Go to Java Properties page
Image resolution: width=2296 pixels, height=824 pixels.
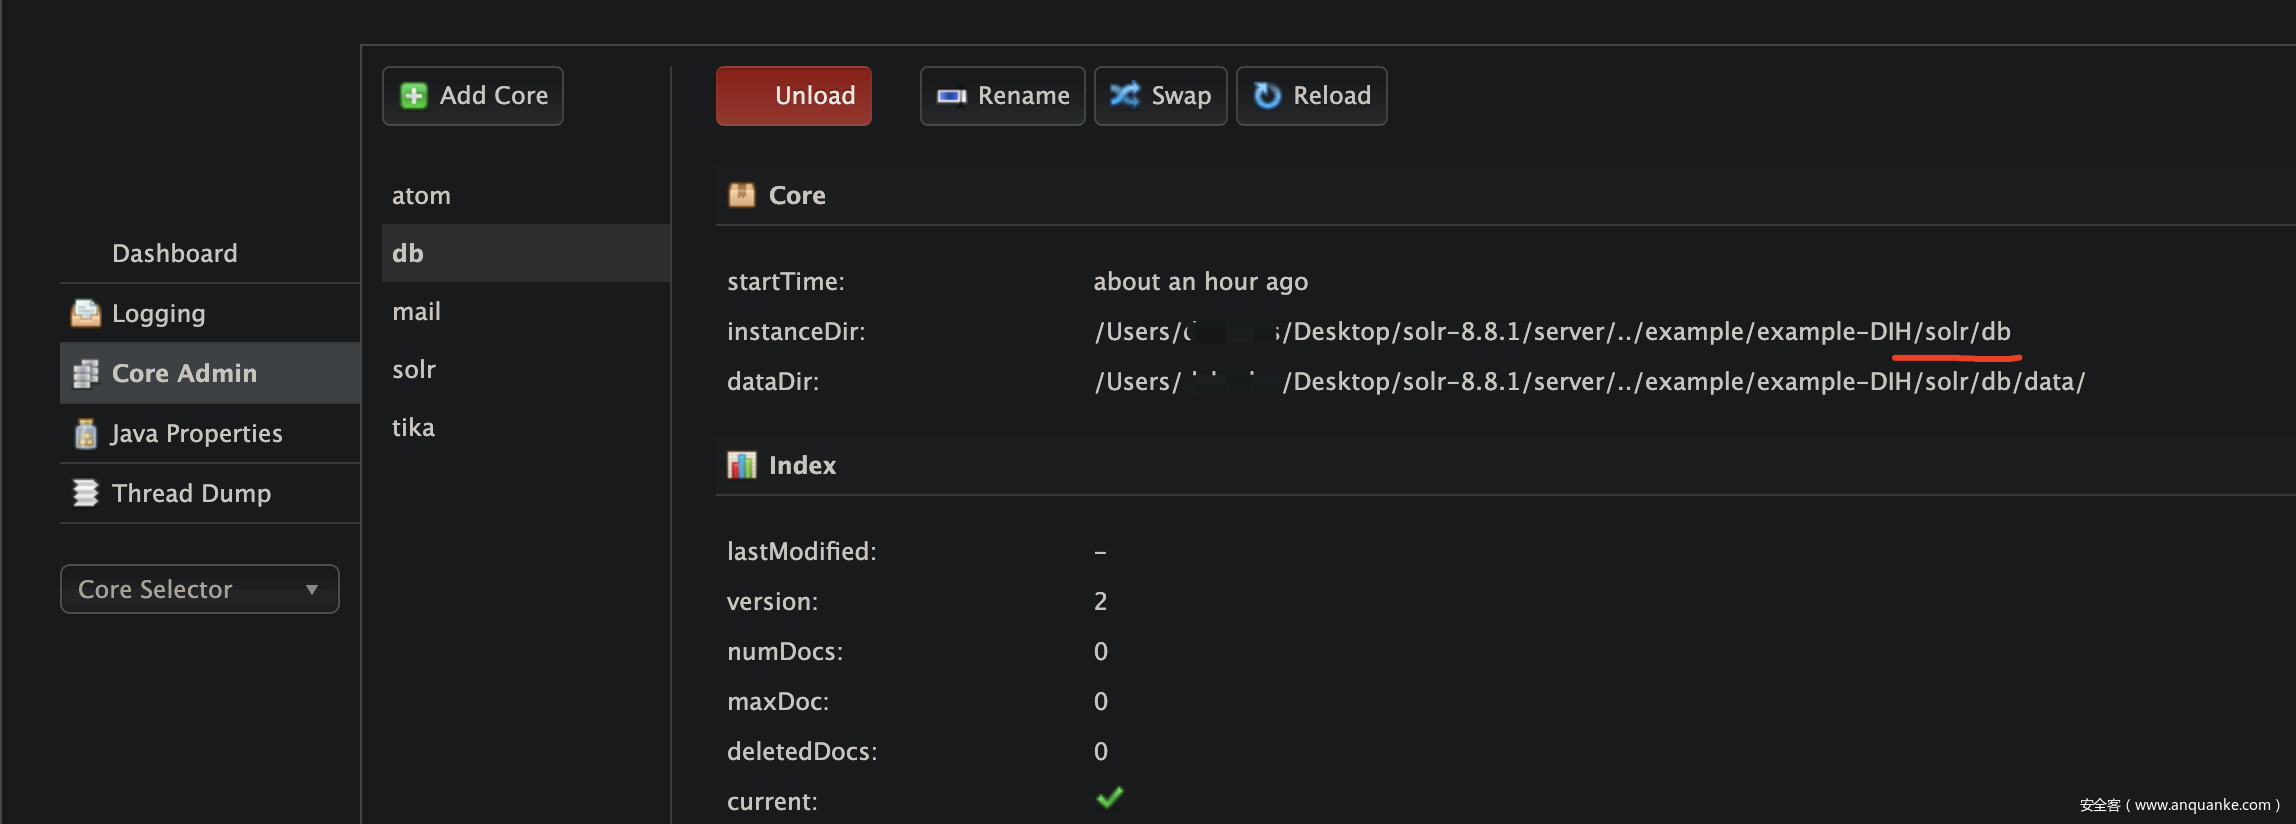196,434
